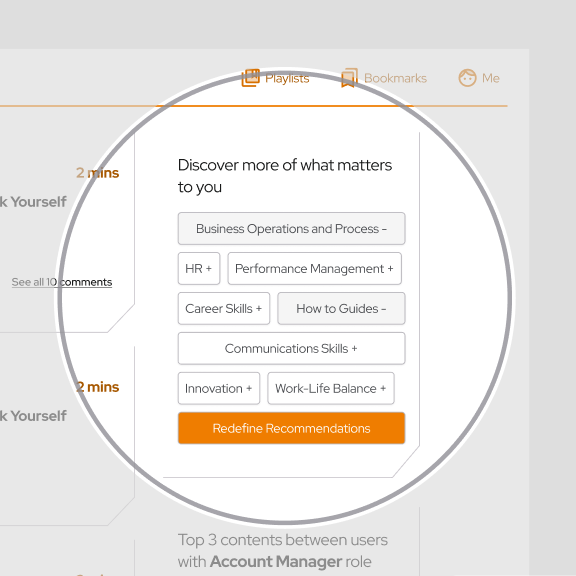The height and width of the screenshot is (576, 576).
Task: Open the Playlists tab label
Action: 287,78
